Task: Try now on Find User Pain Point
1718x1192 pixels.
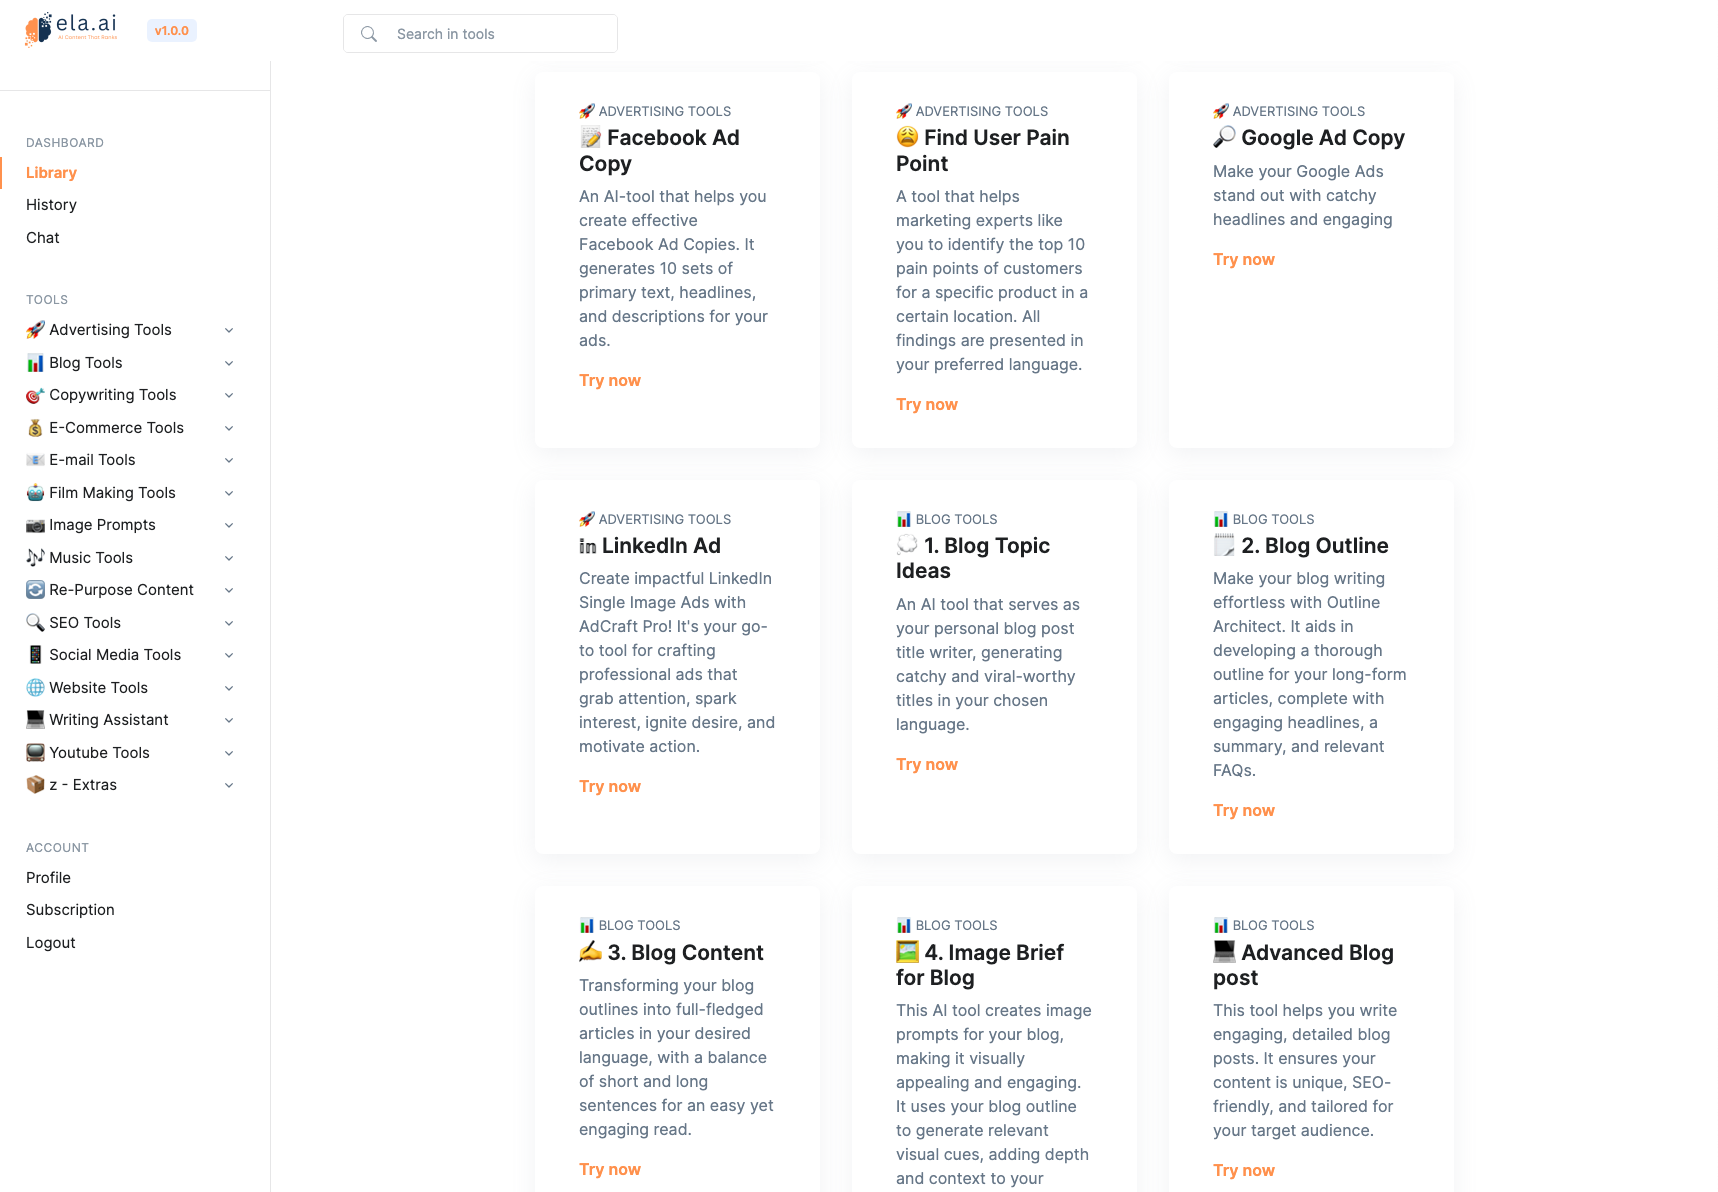Action: [927, 405]
